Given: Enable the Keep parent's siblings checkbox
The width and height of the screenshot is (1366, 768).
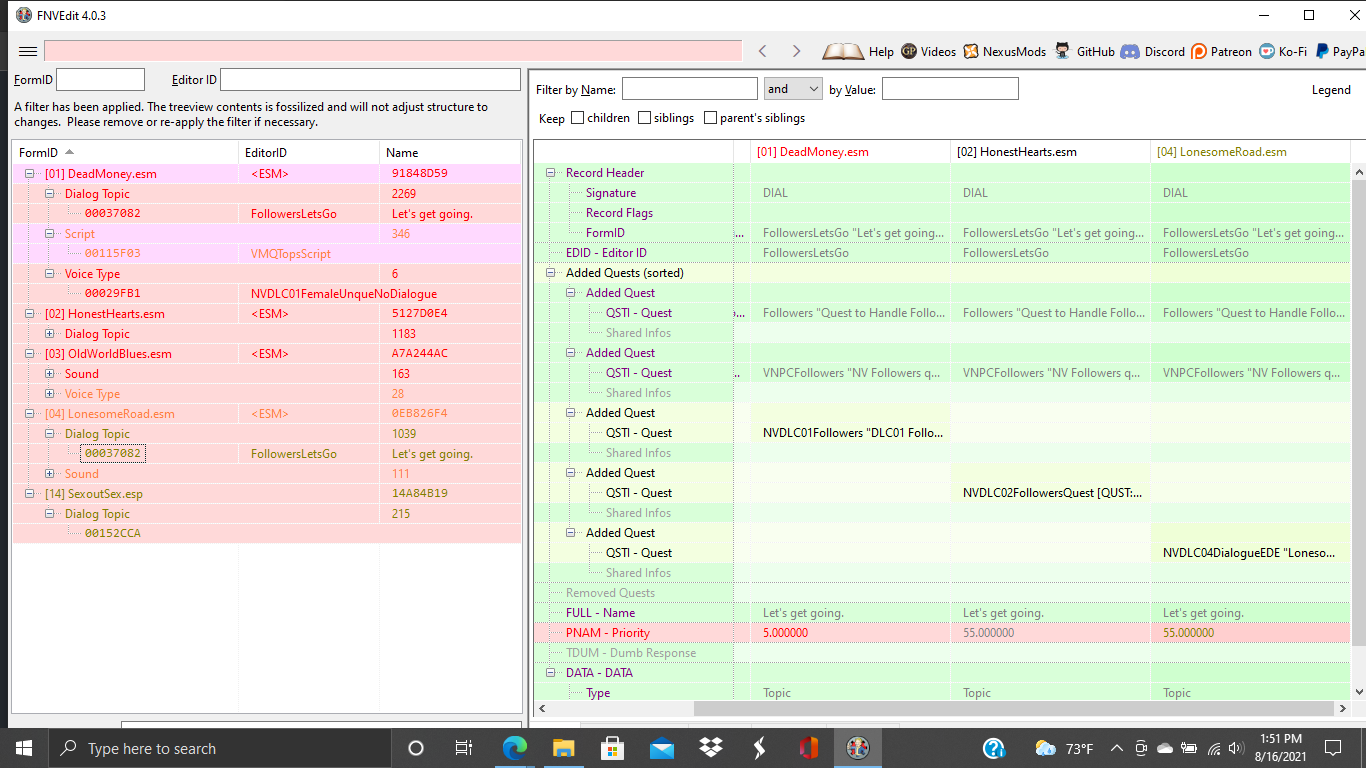Looking at the screenshot, I should [710, 118].
